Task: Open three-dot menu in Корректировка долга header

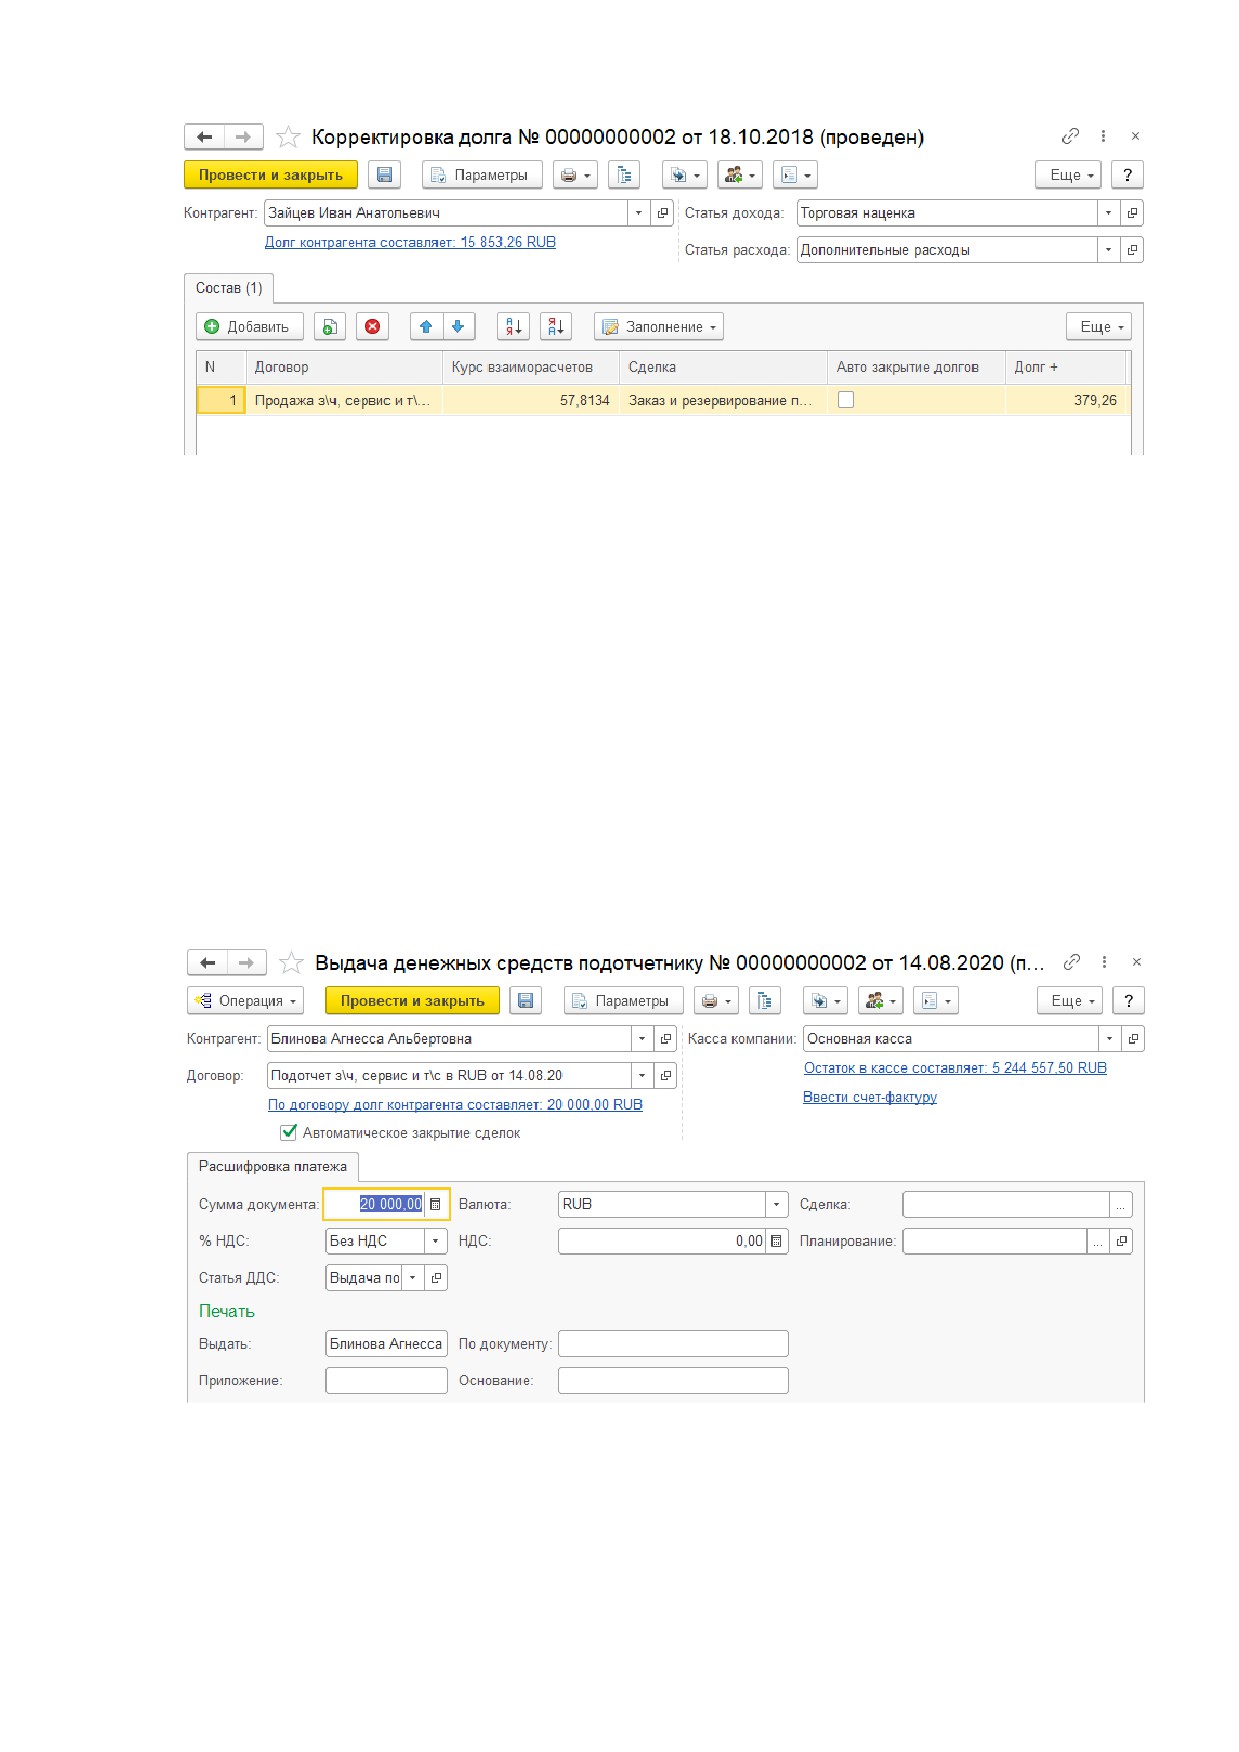Action: click(1103, 136)
